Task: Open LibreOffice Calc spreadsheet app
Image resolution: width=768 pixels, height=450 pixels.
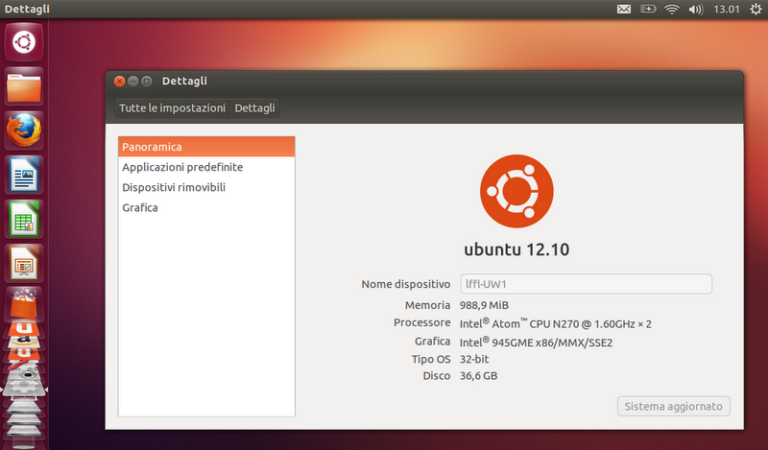Action: tap(24, 219)
